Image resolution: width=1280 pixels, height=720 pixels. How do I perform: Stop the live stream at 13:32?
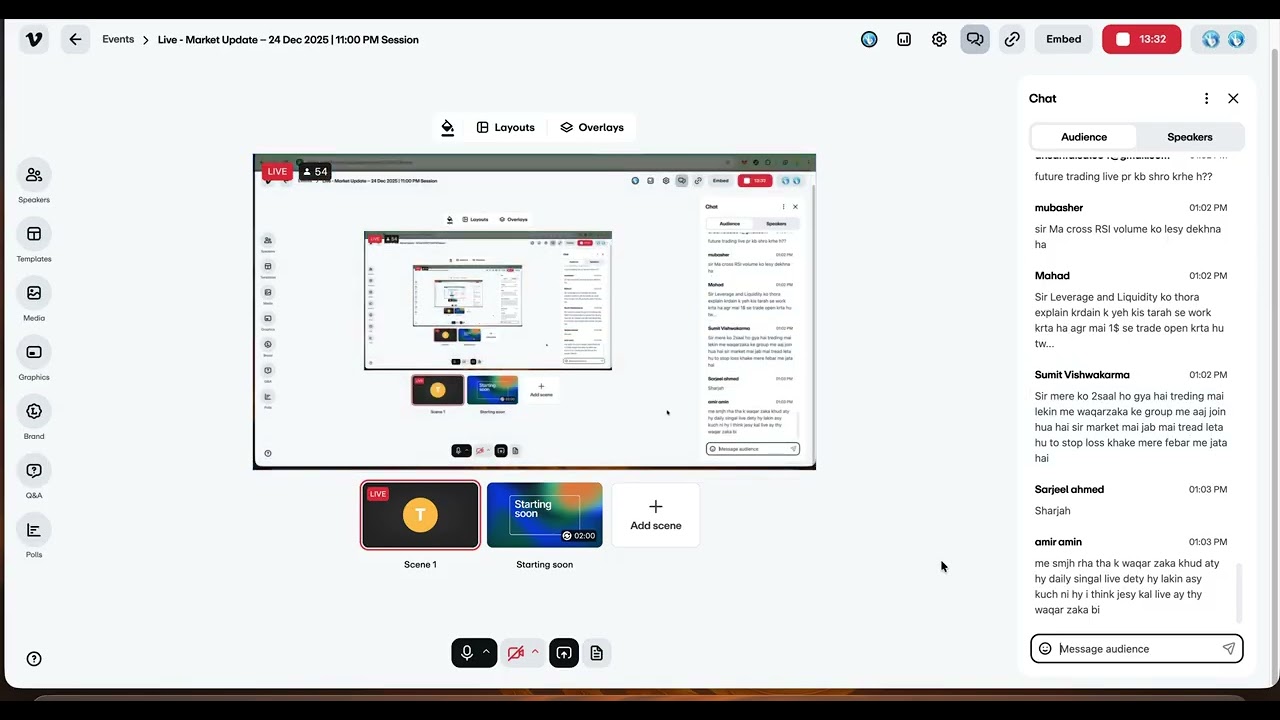tap(1142, 40)
